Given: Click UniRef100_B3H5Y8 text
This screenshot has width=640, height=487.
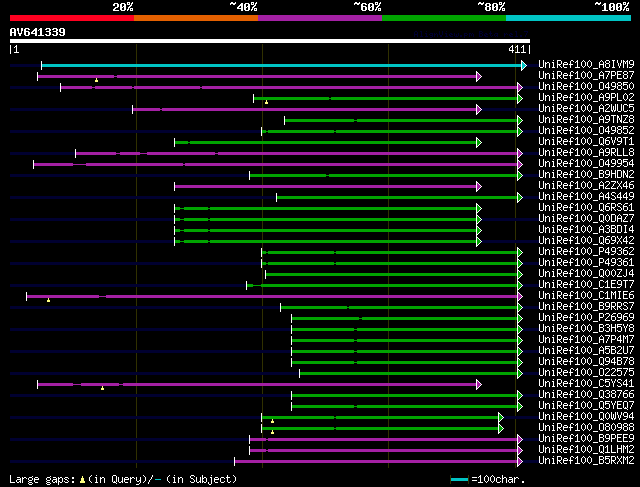Looking at the screenshot, I should pos(586,329).
